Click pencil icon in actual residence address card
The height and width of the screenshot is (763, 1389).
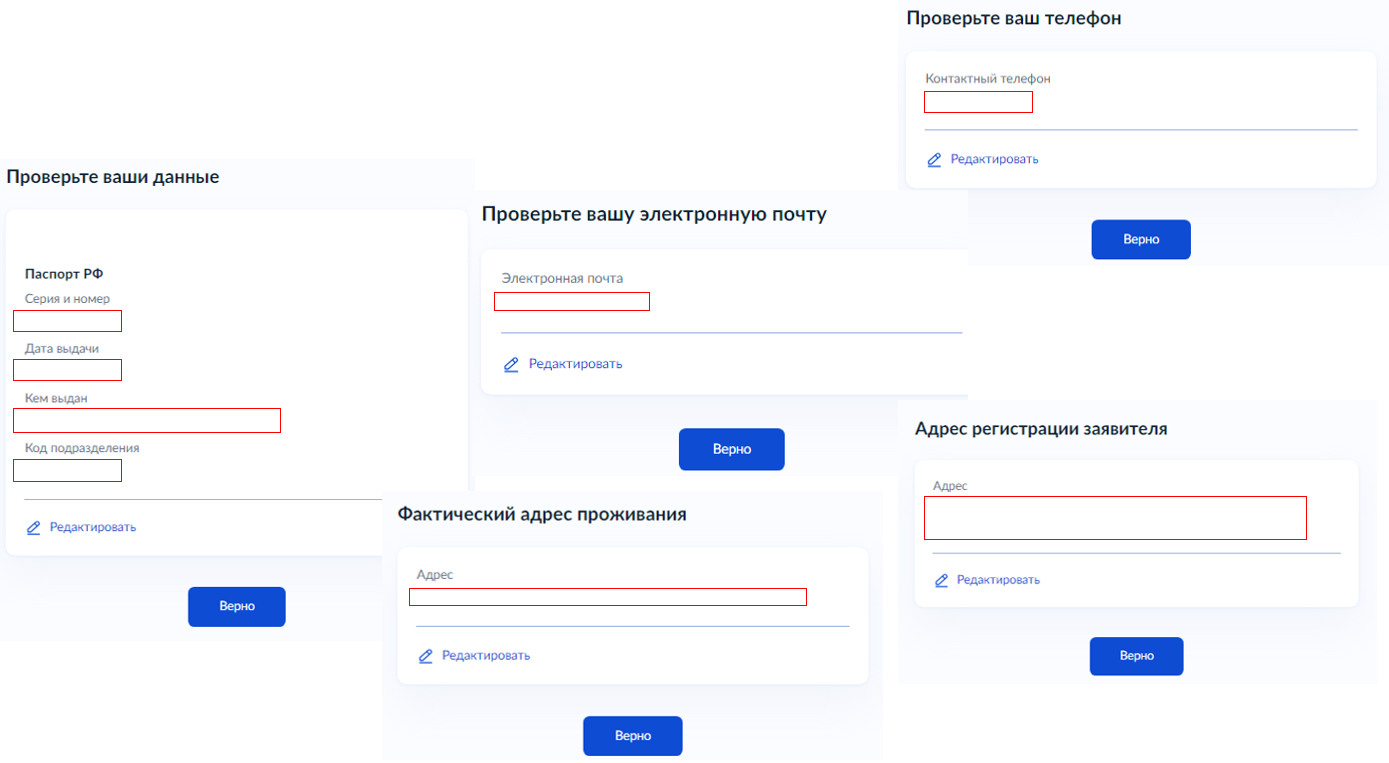click(425, 656)
